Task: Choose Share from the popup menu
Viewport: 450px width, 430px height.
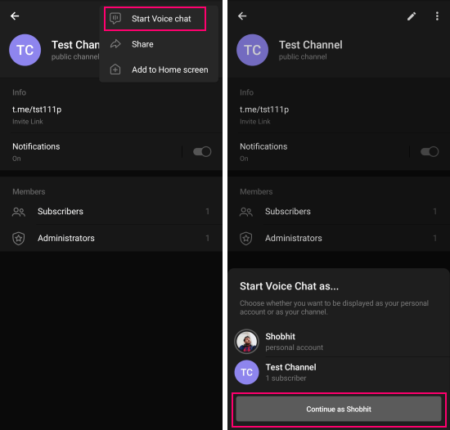Action: point(159,44)
